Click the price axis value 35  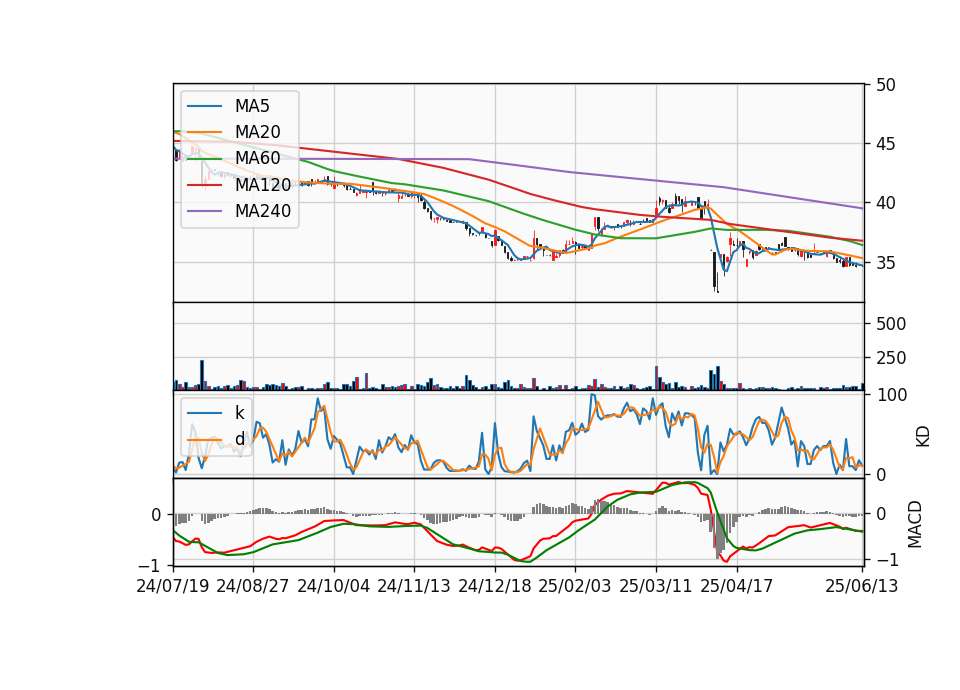pos(885,263)
